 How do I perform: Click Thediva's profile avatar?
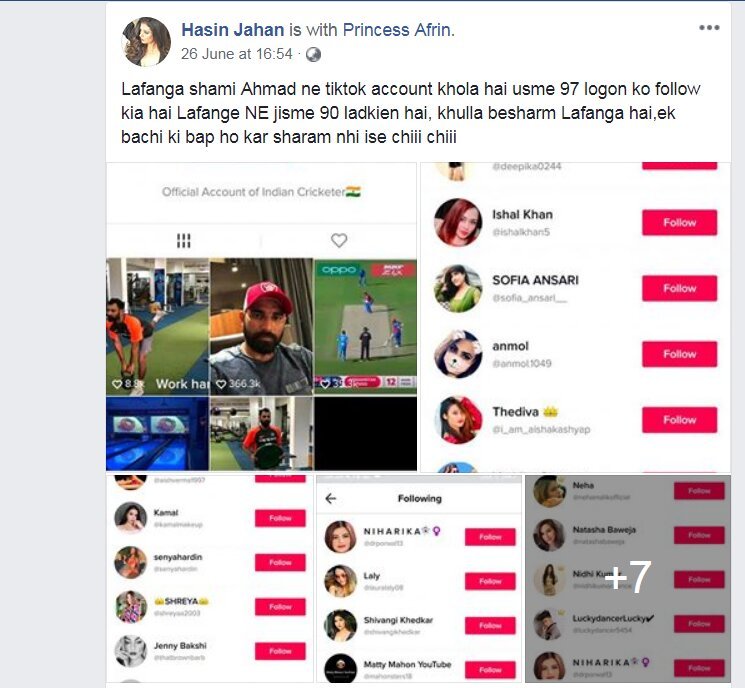tap(458, 420)
